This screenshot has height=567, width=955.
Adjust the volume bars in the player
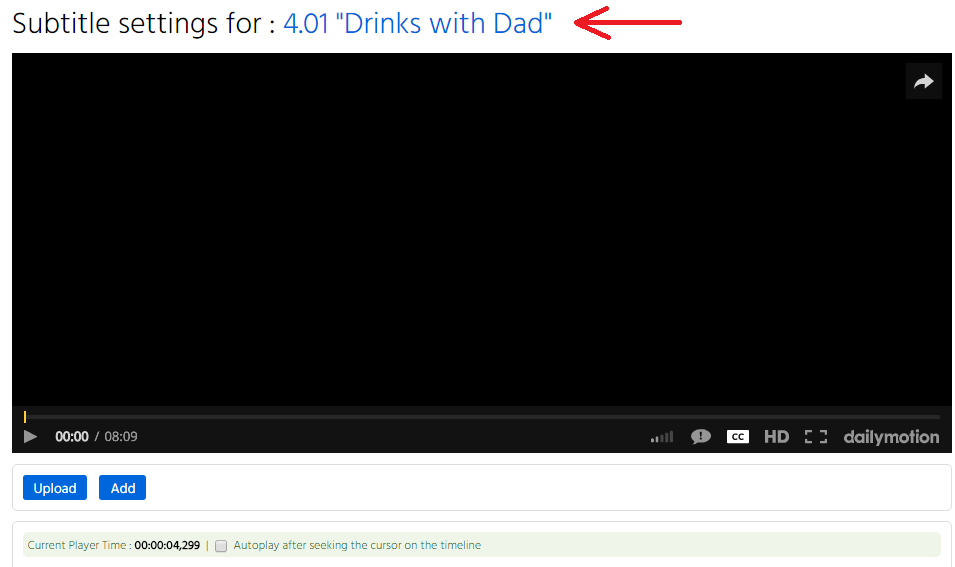point(661,437)
